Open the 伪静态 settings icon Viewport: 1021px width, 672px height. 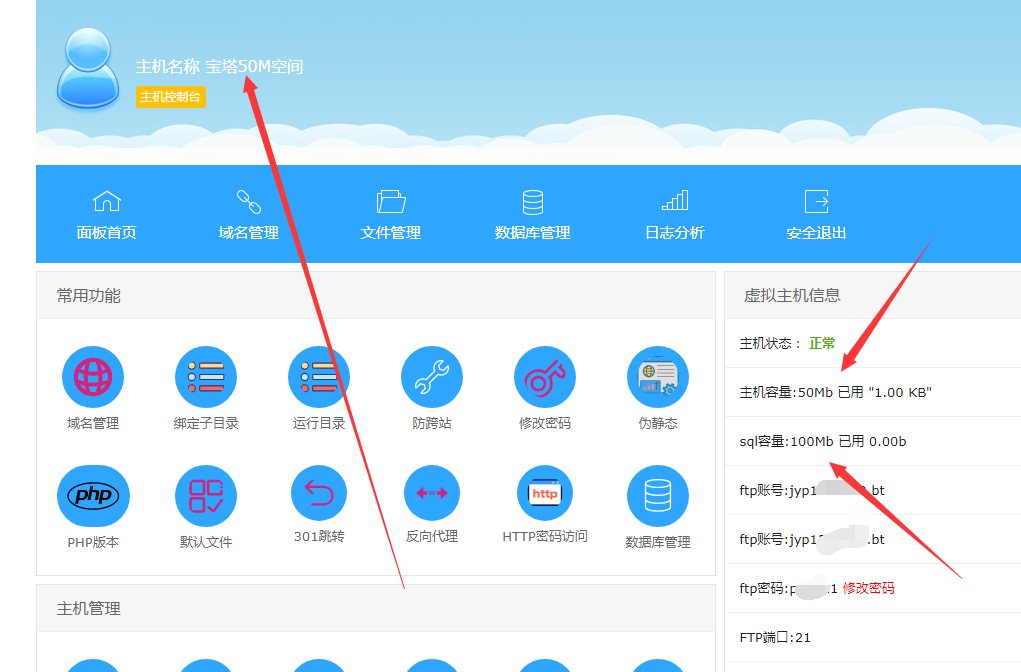[657, 377]
